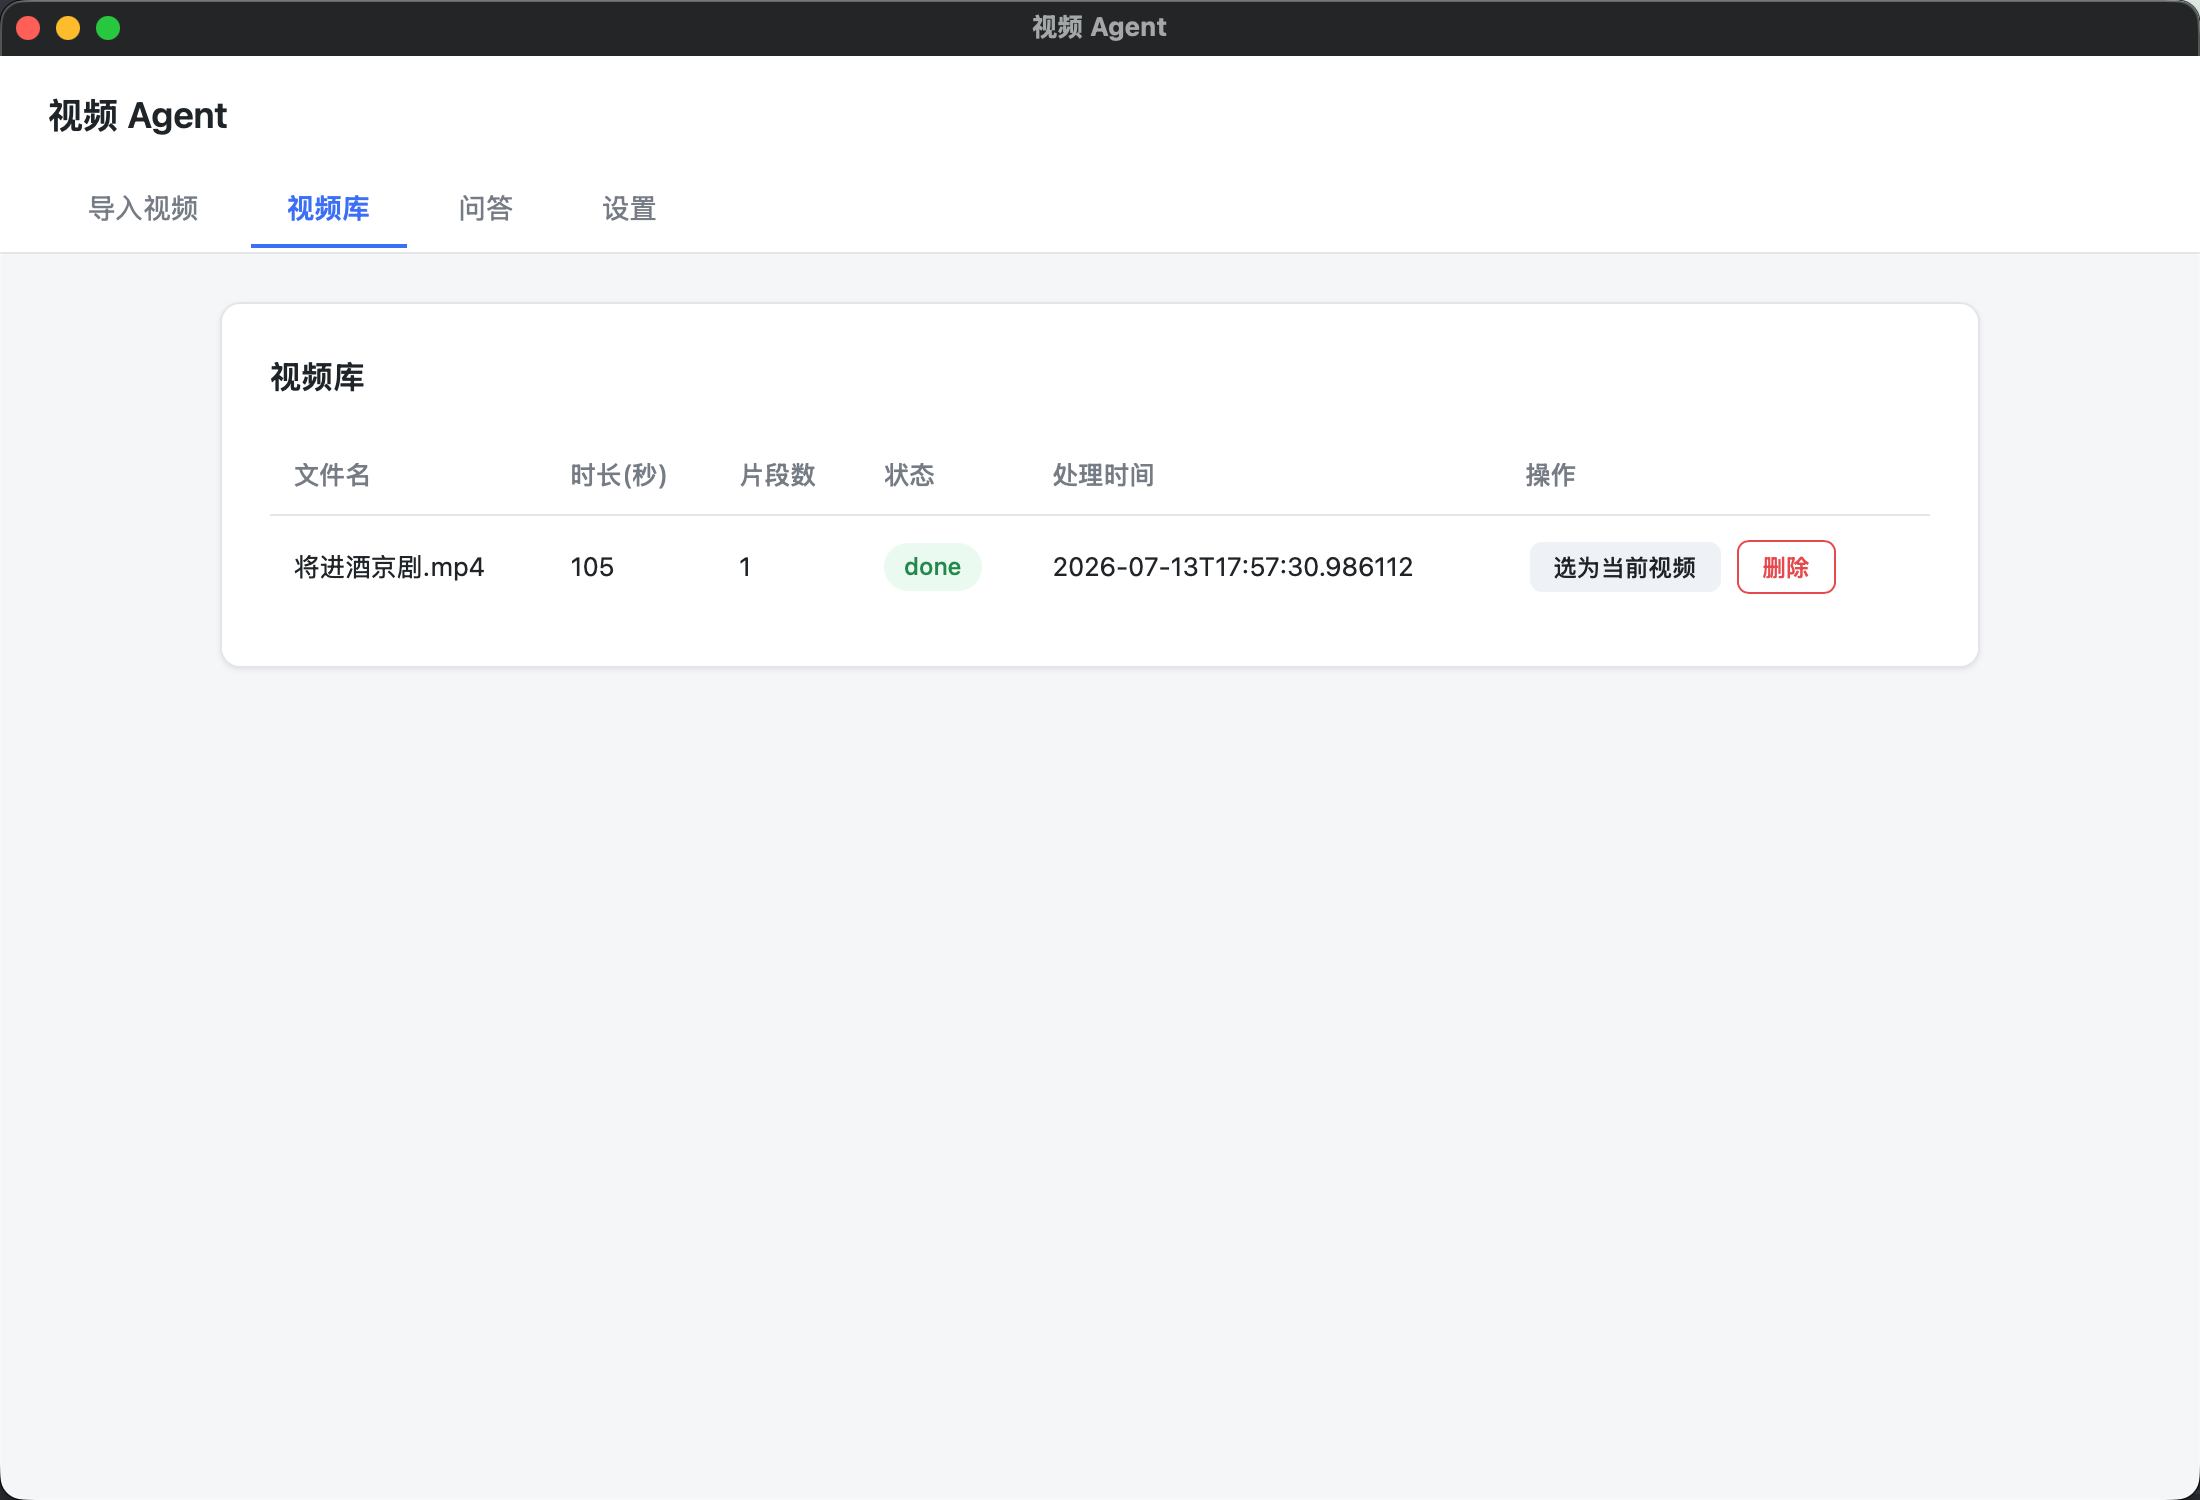This screenshot has width=2200, height=1500.
Task: Minimize the window with the yellow button
Action: (68, 28)
